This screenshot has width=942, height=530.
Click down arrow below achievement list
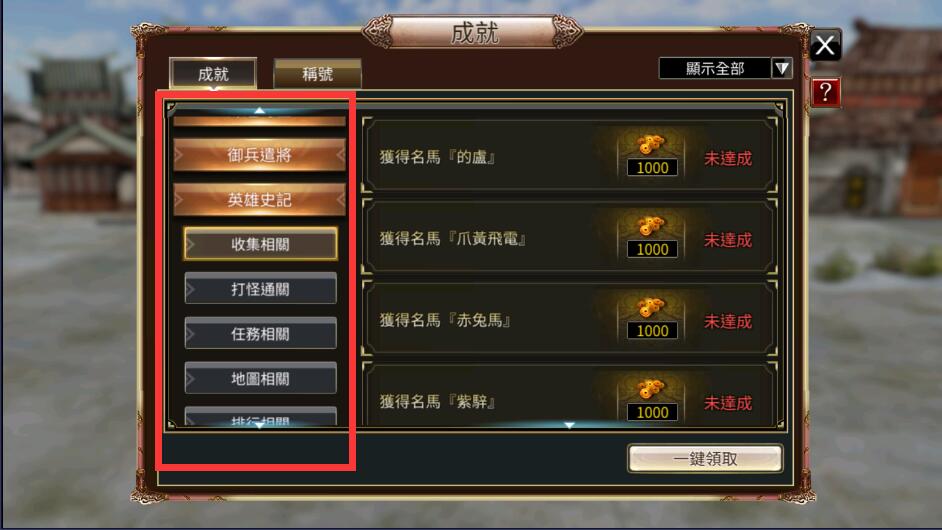(x=569, y=425)
